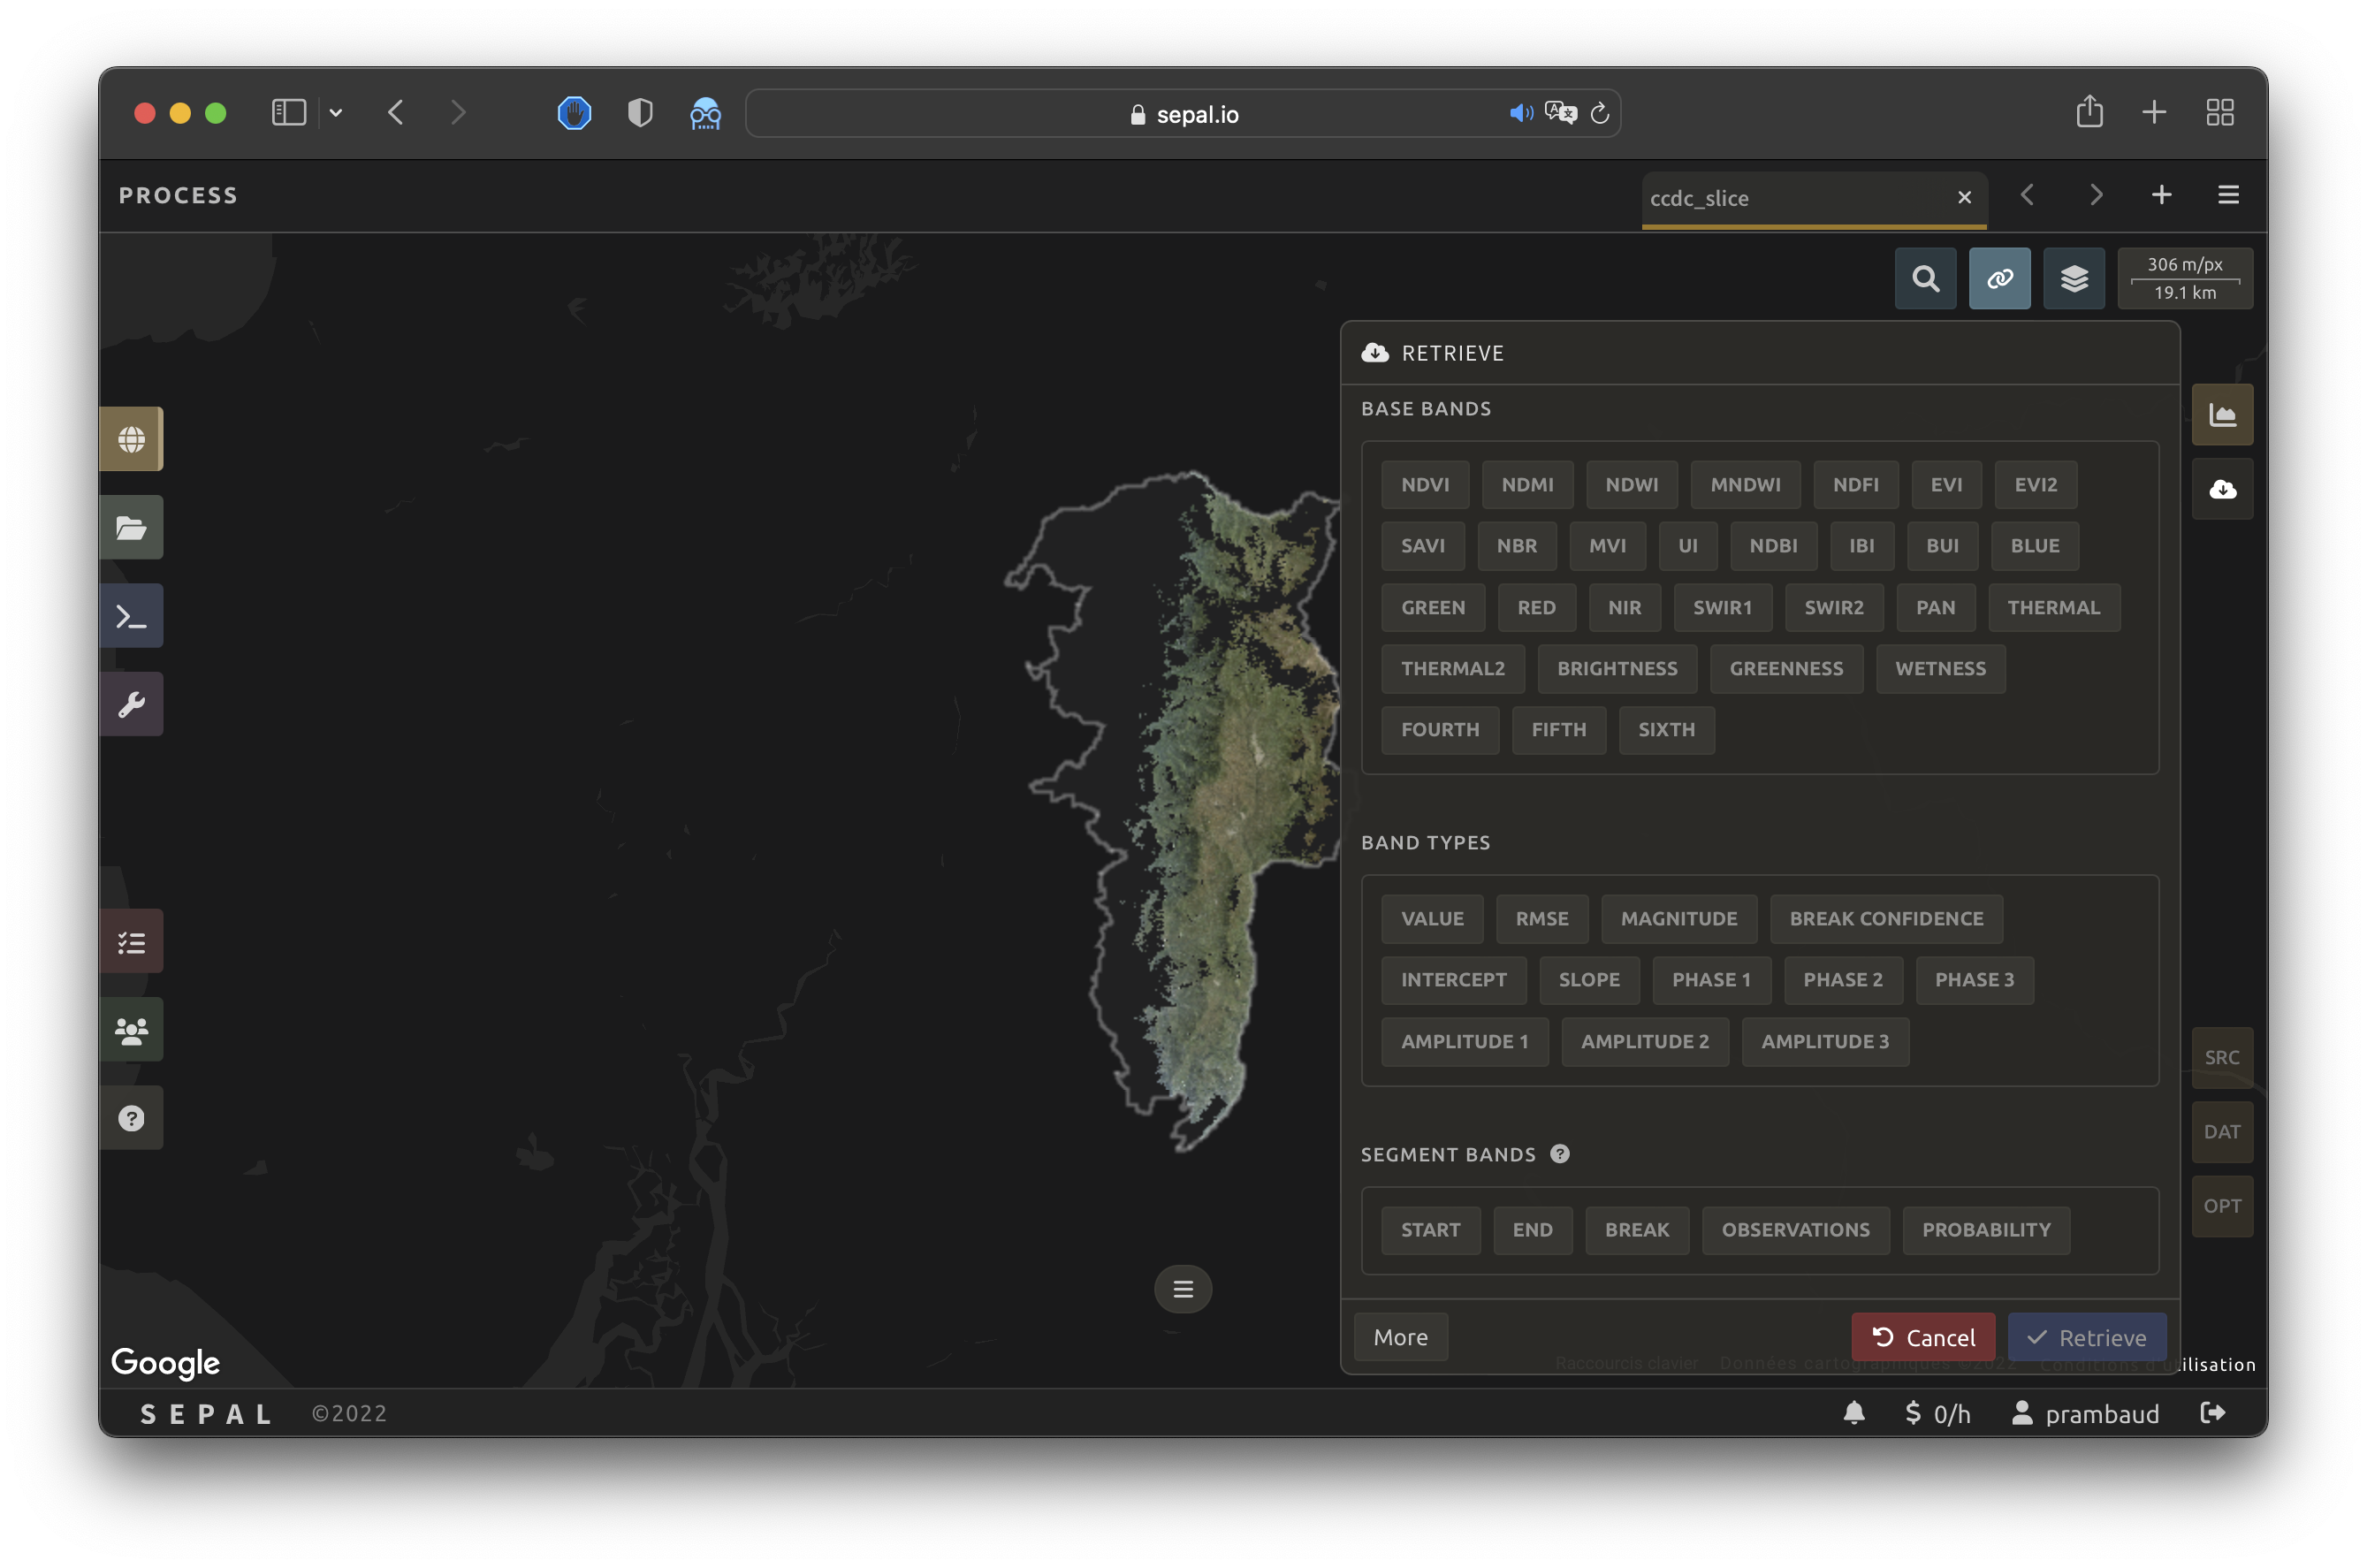Click the notification bell in footer
This screenshot has height=1568, width=2367.
click(x=1853, y=1412)
